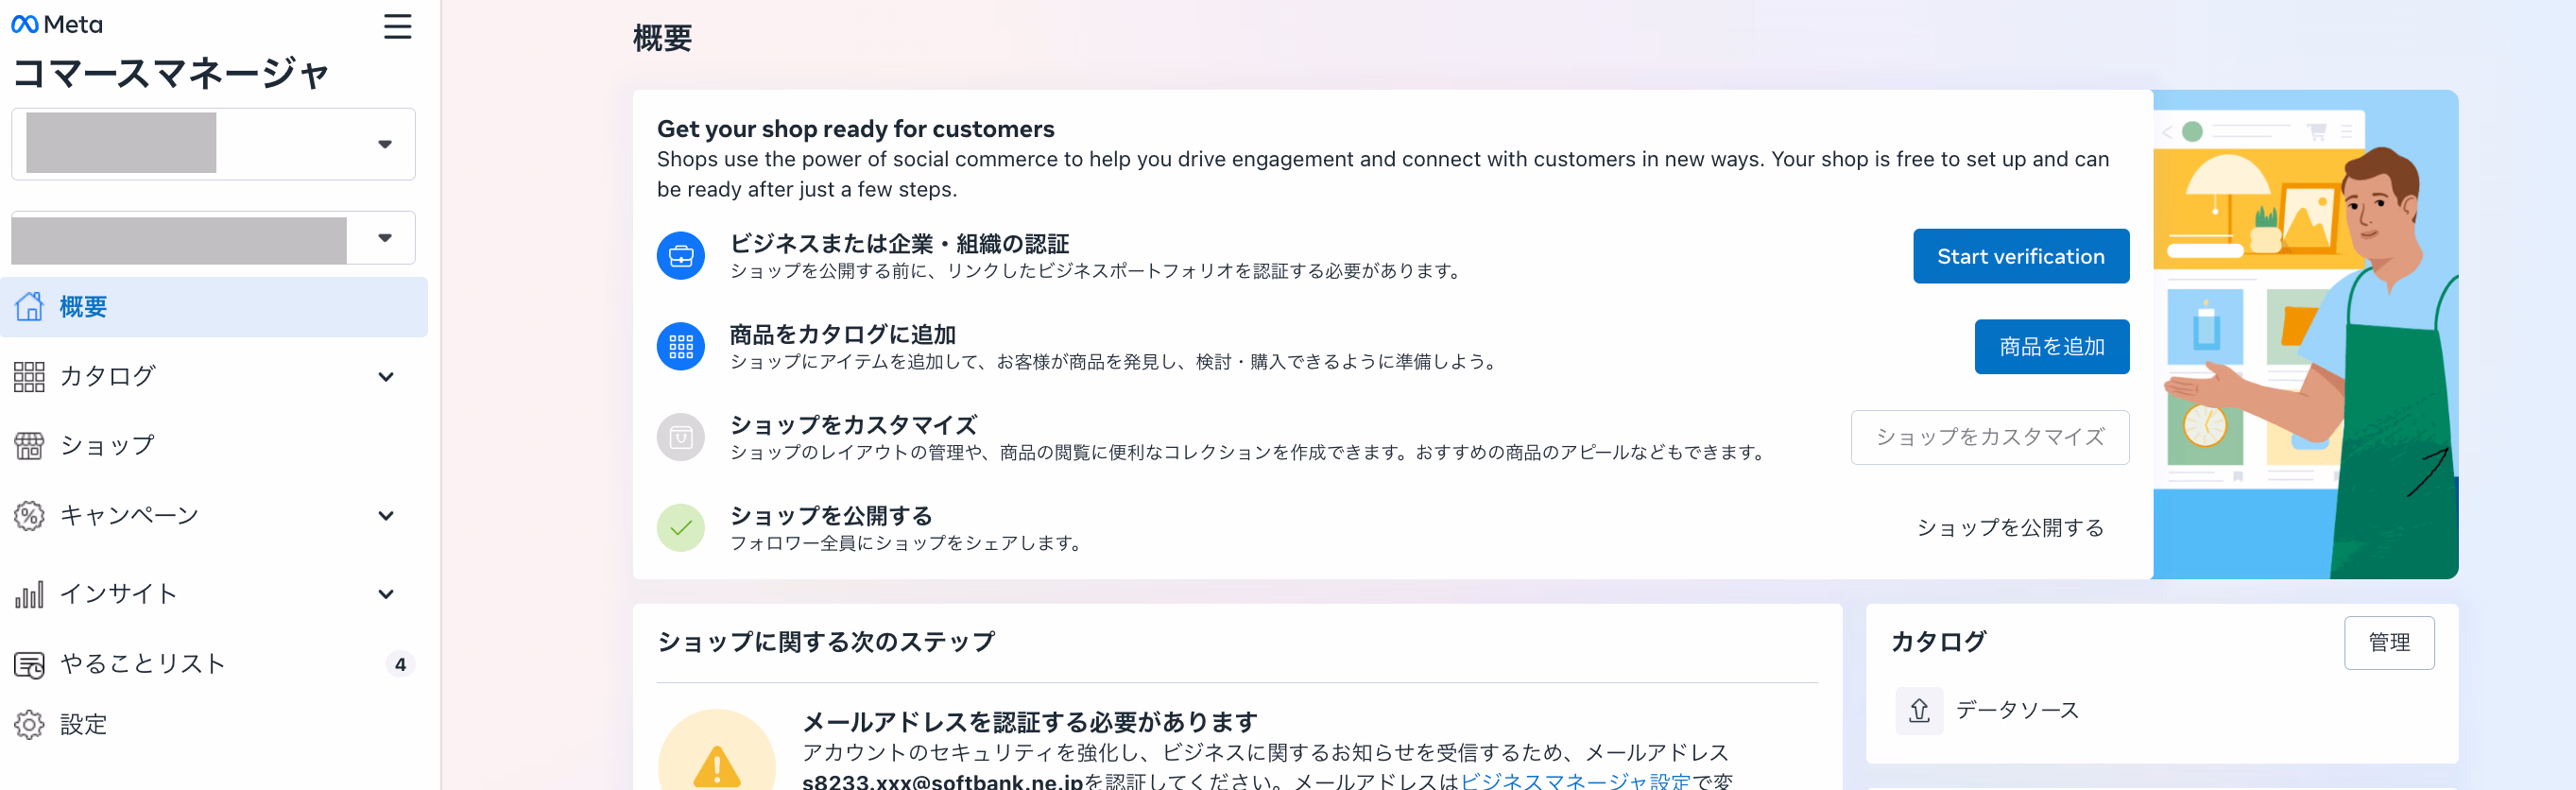Click the ショップを公開する button on the right
This screenshot has width=2576, height=790.
[2010, 528]
